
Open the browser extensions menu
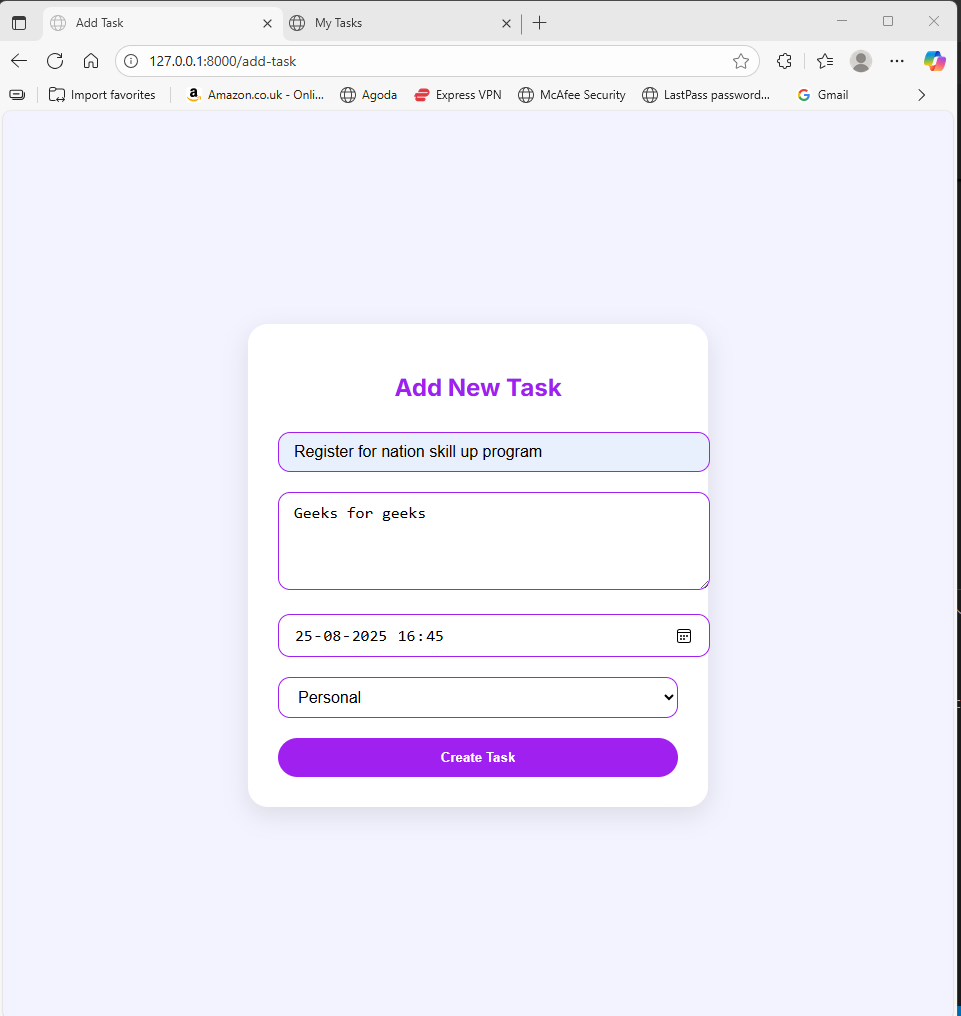tap(784, 61)
